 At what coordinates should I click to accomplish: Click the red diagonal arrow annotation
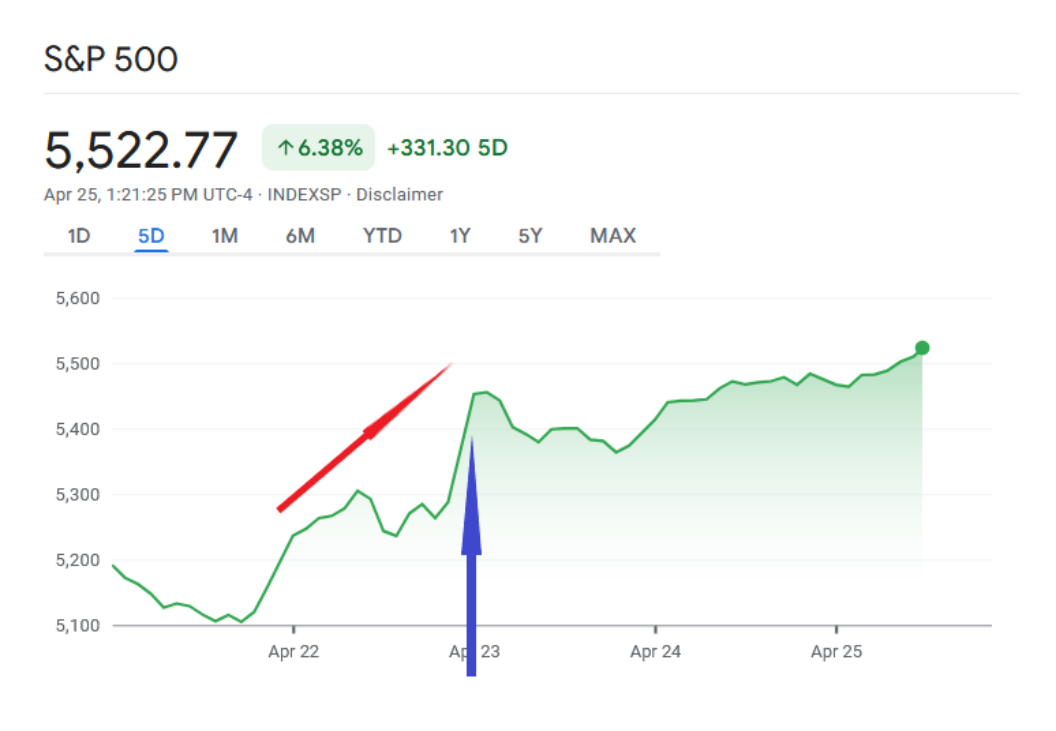coord(365,436)
